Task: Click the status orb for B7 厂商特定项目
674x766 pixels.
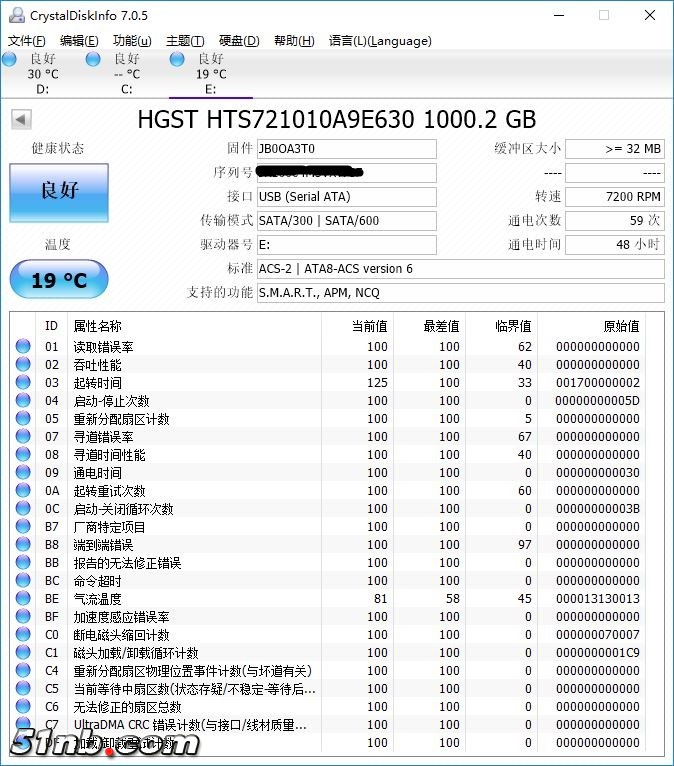Action: [x=23, y=526]
